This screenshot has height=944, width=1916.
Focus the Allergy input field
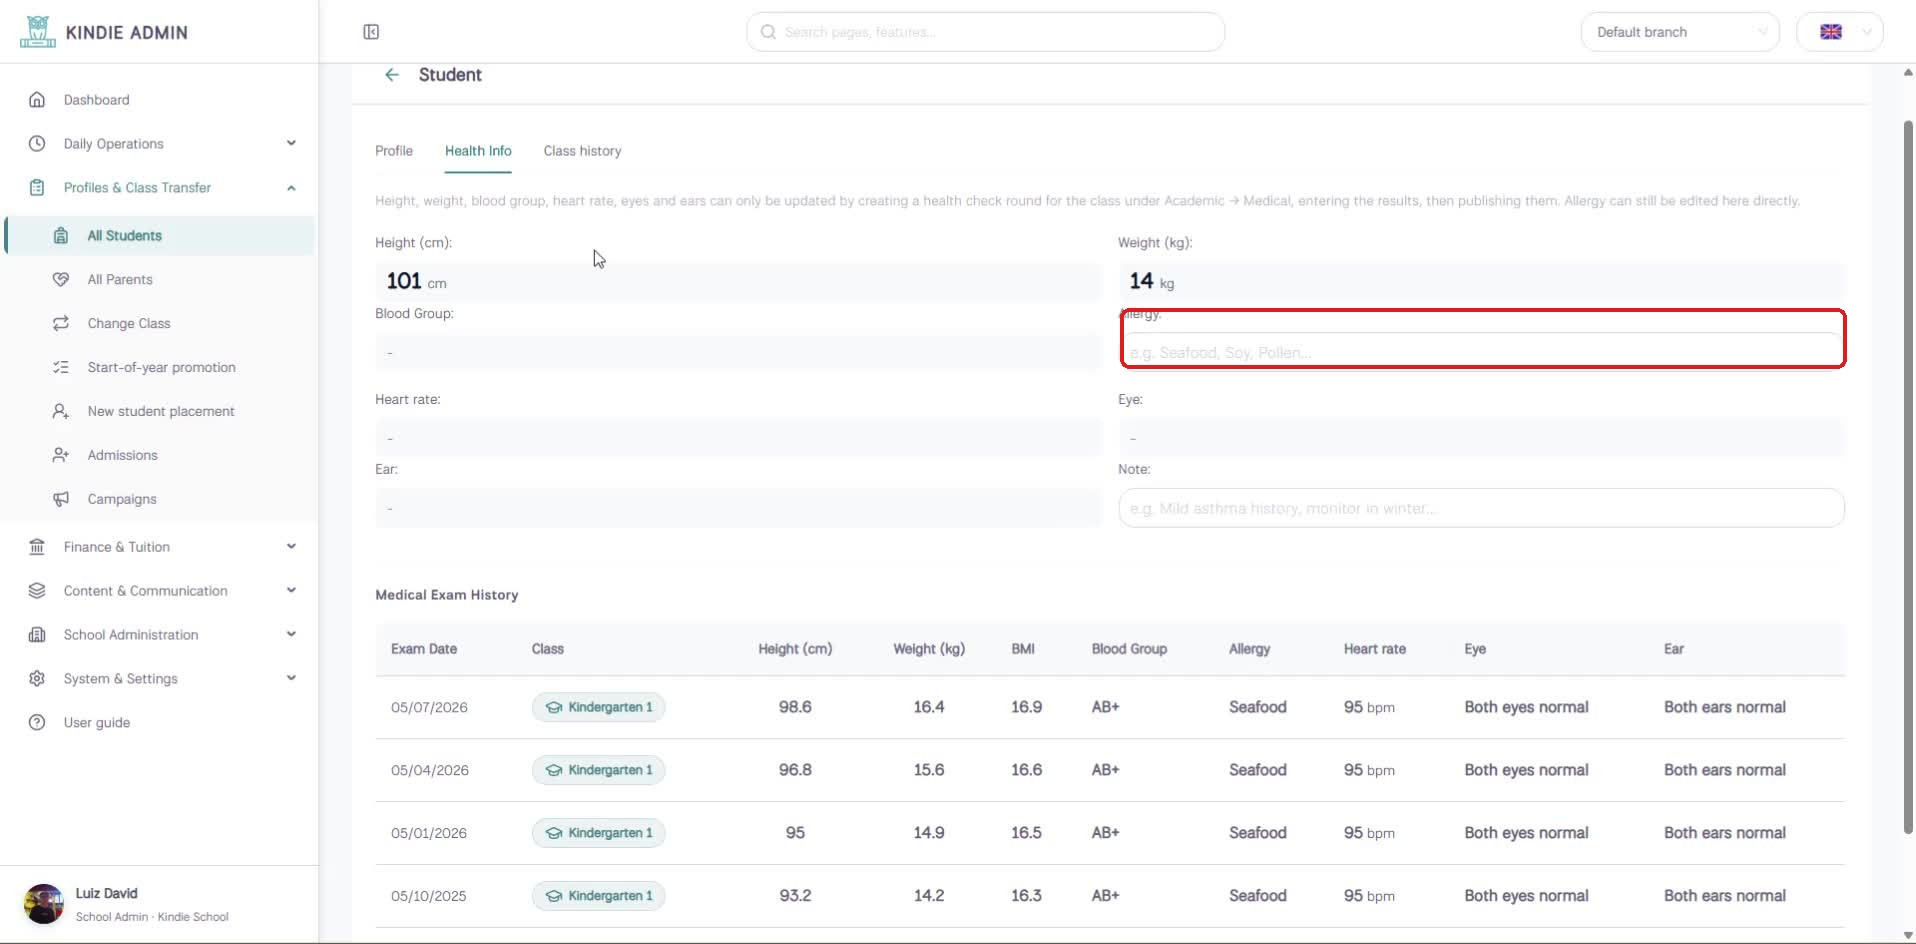[1482, 352]
